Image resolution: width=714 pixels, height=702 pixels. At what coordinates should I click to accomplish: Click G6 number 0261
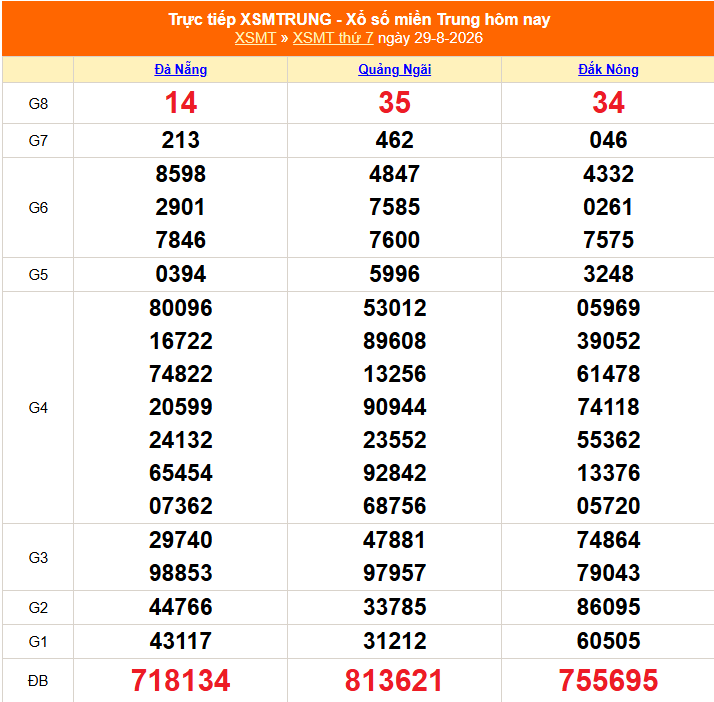[608, 208]
